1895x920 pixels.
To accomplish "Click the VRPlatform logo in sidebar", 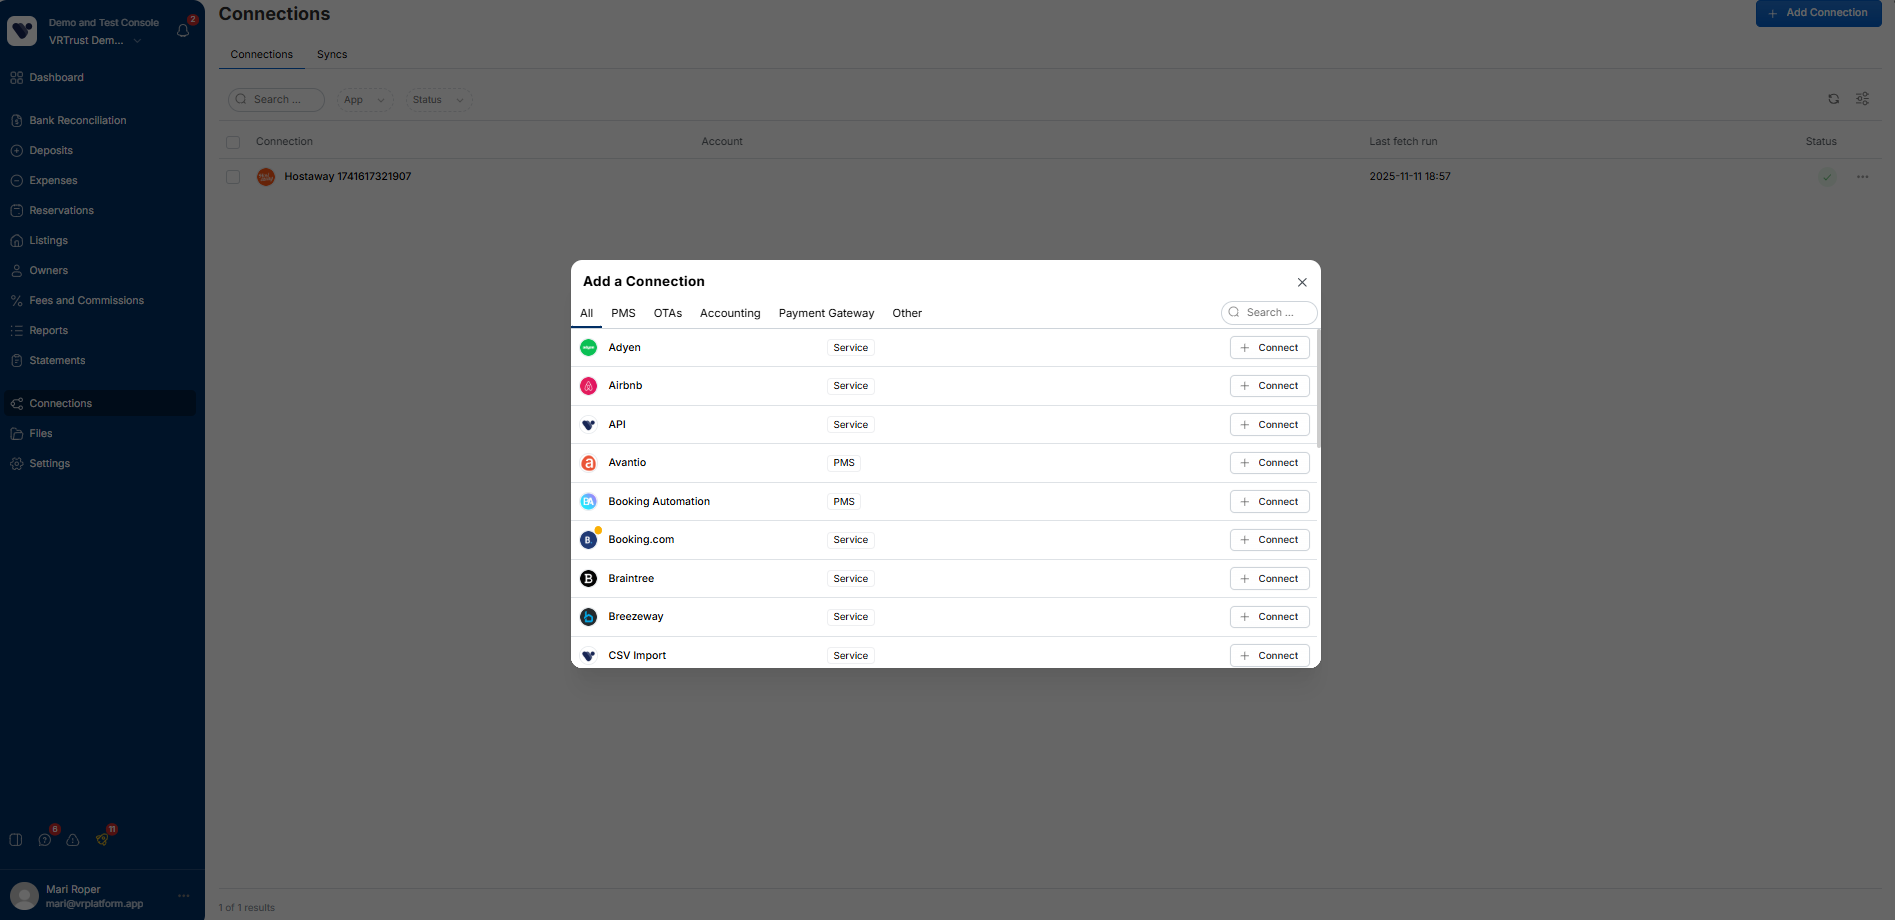I will [22, 31].
